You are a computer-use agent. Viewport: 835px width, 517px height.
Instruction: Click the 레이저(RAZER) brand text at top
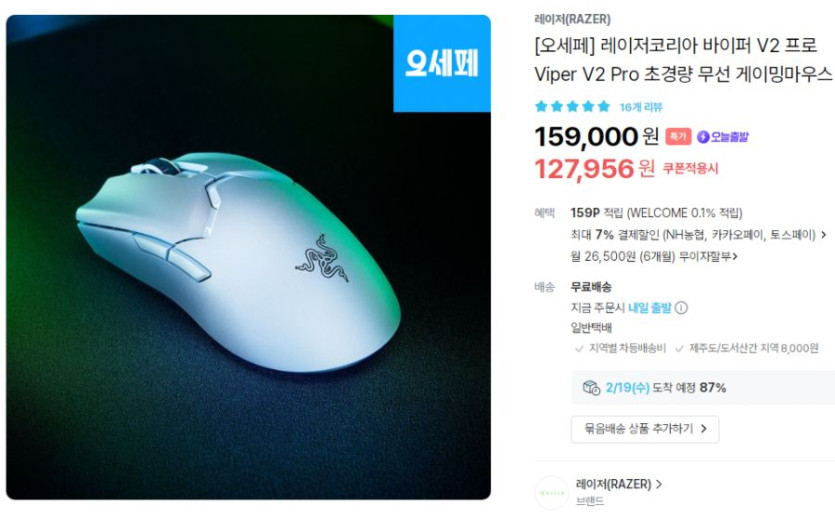[572, 19]
